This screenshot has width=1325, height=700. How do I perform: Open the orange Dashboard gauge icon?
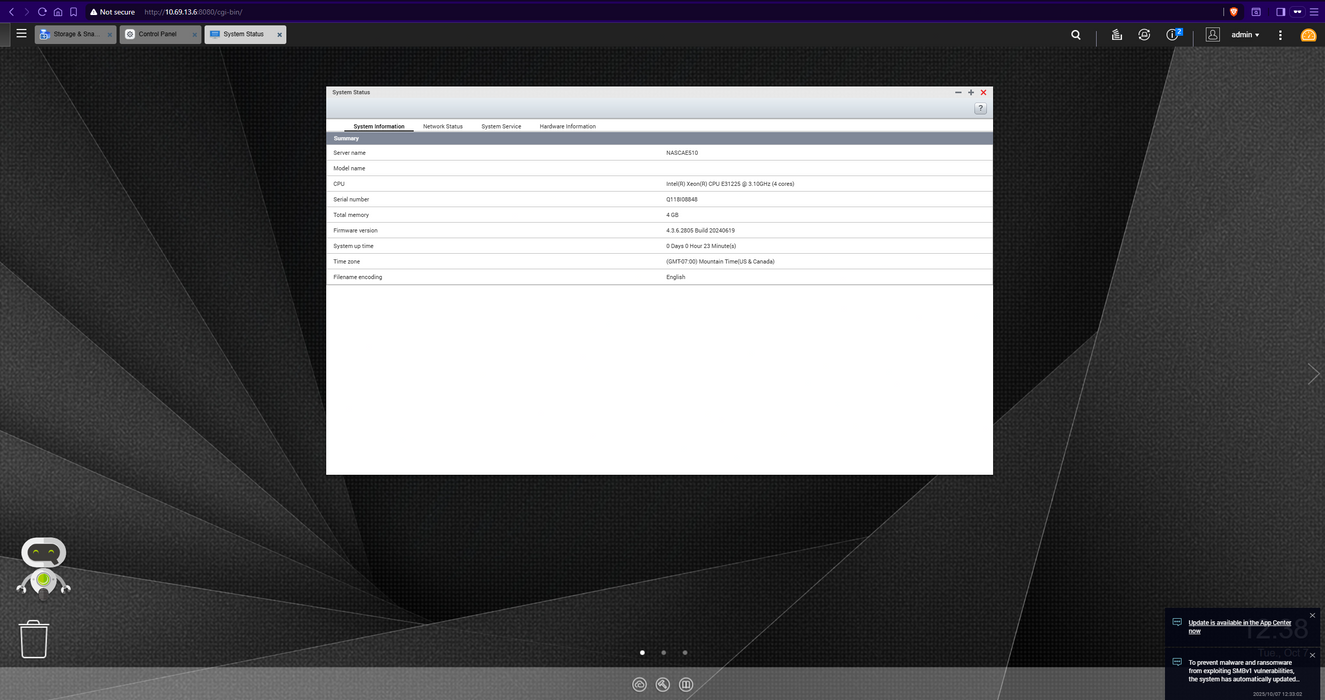(1308, 35)
